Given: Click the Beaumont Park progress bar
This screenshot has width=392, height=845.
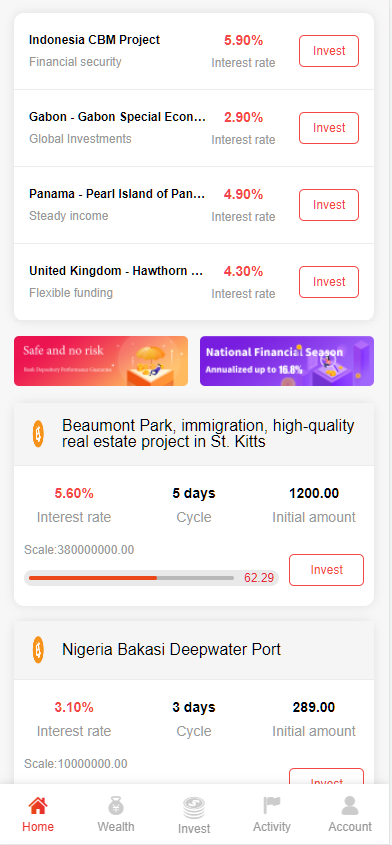Looking at the screenshot, I should [x=152, y=578].
